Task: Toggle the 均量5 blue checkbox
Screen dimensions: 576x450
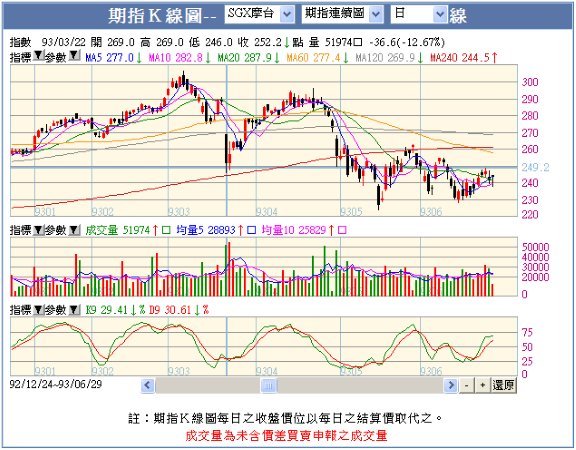Action: click(x=251, y=230)
